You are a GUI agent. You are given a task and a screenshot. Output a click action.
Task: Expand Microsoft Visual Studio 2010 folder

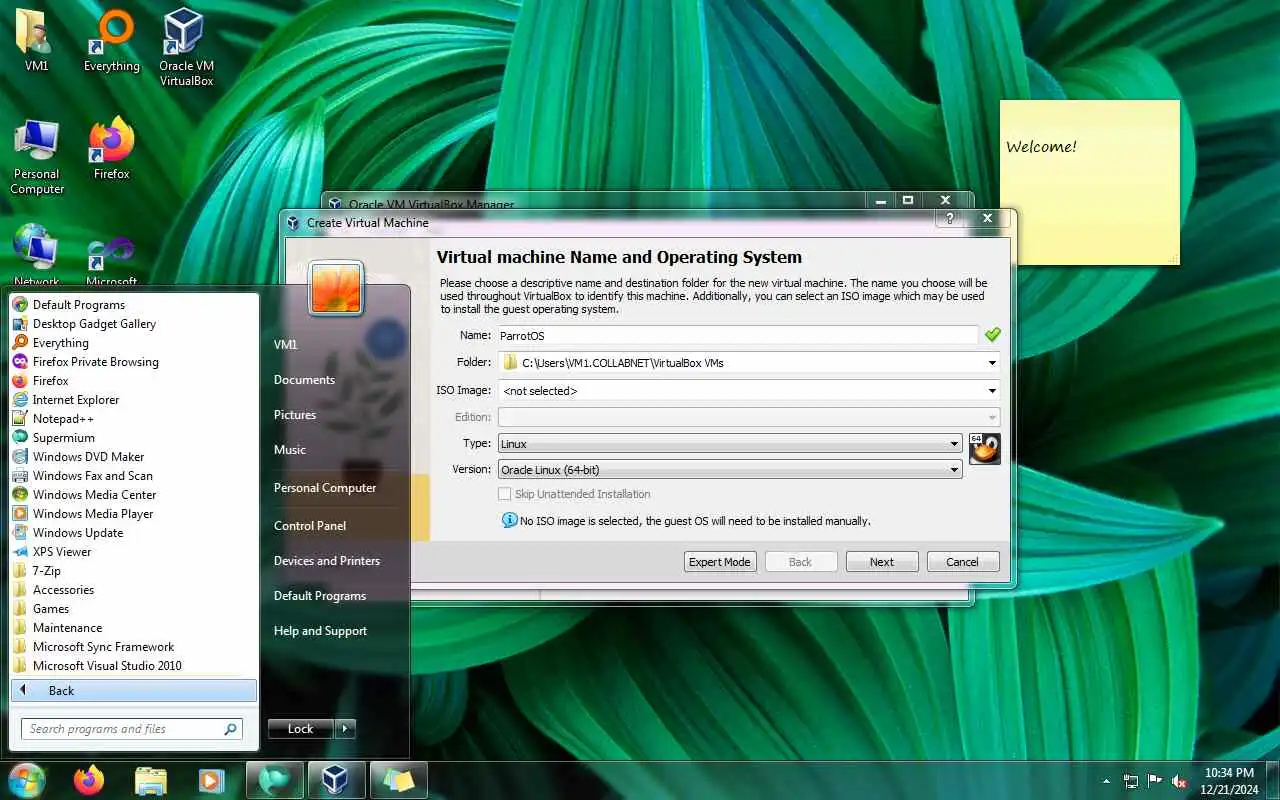(107, 666)
